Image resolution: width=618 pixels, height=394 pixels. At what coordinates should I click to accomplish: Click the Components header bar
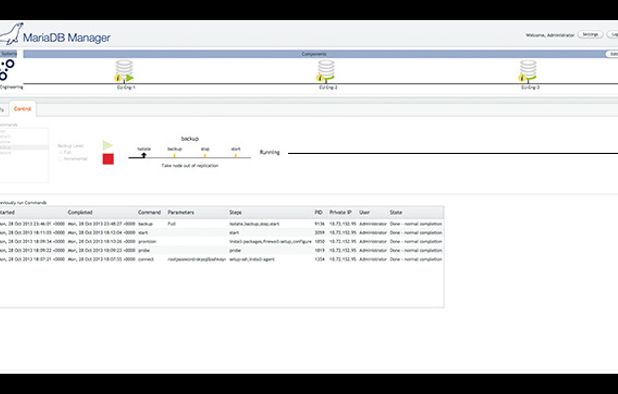click(314, 54)
